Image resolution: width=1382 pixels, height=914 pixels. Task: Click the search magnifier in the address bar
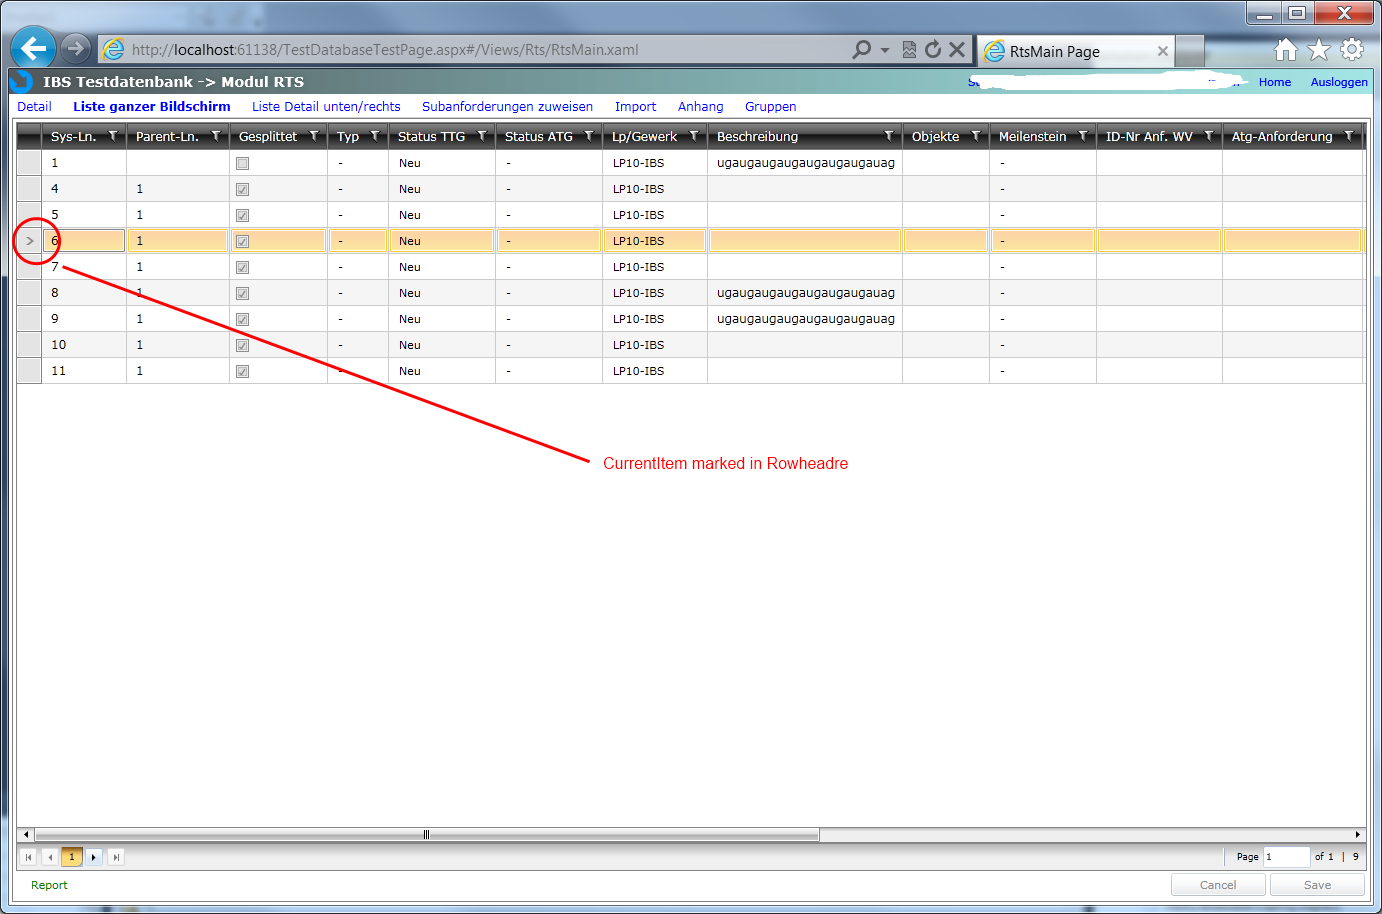click(861, 49)
